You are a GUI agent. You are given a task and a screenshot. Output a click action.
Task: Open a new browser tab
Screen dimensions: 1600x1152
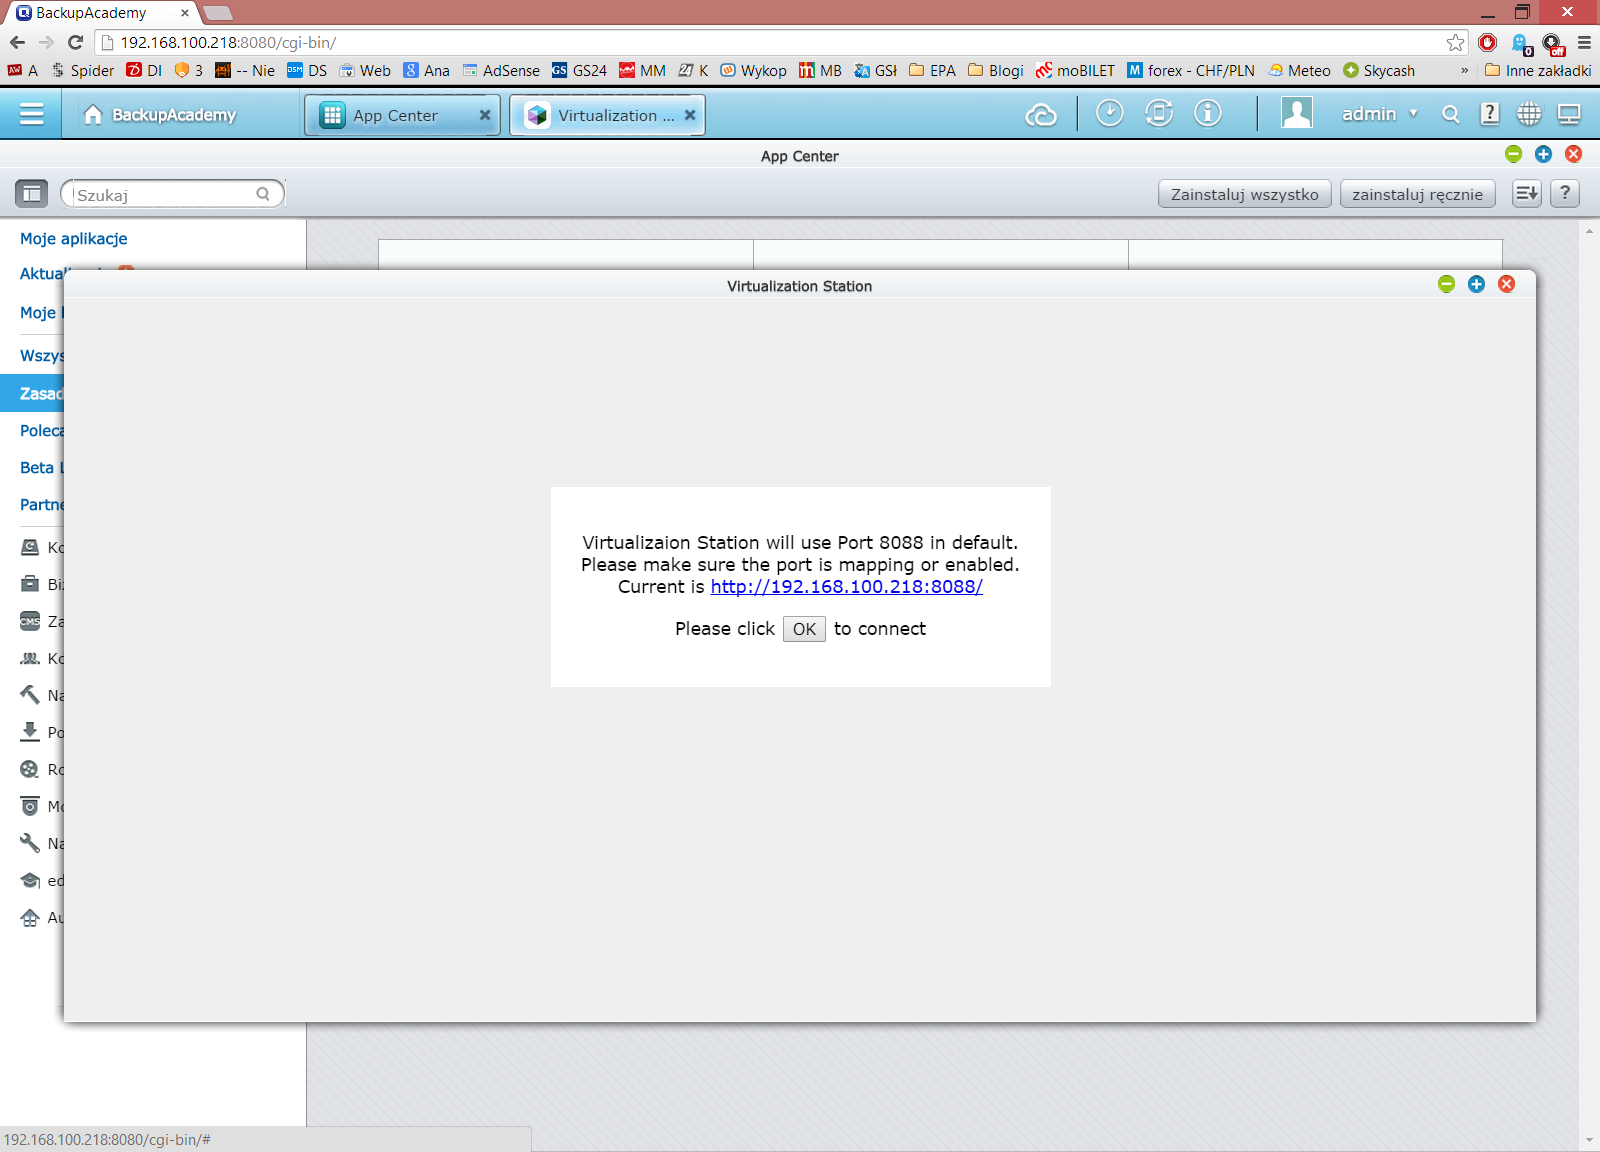pyautogui.click(x=218, y=13)
